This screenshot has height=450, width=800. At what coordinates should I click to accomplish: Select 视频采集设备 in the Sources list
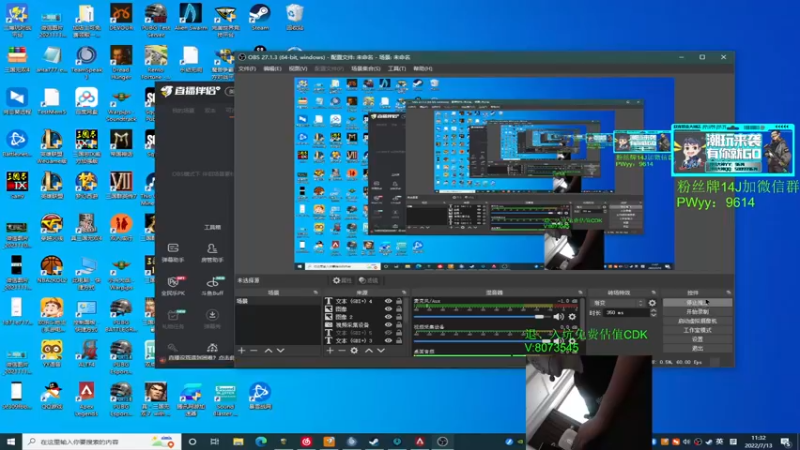[353, 324]
